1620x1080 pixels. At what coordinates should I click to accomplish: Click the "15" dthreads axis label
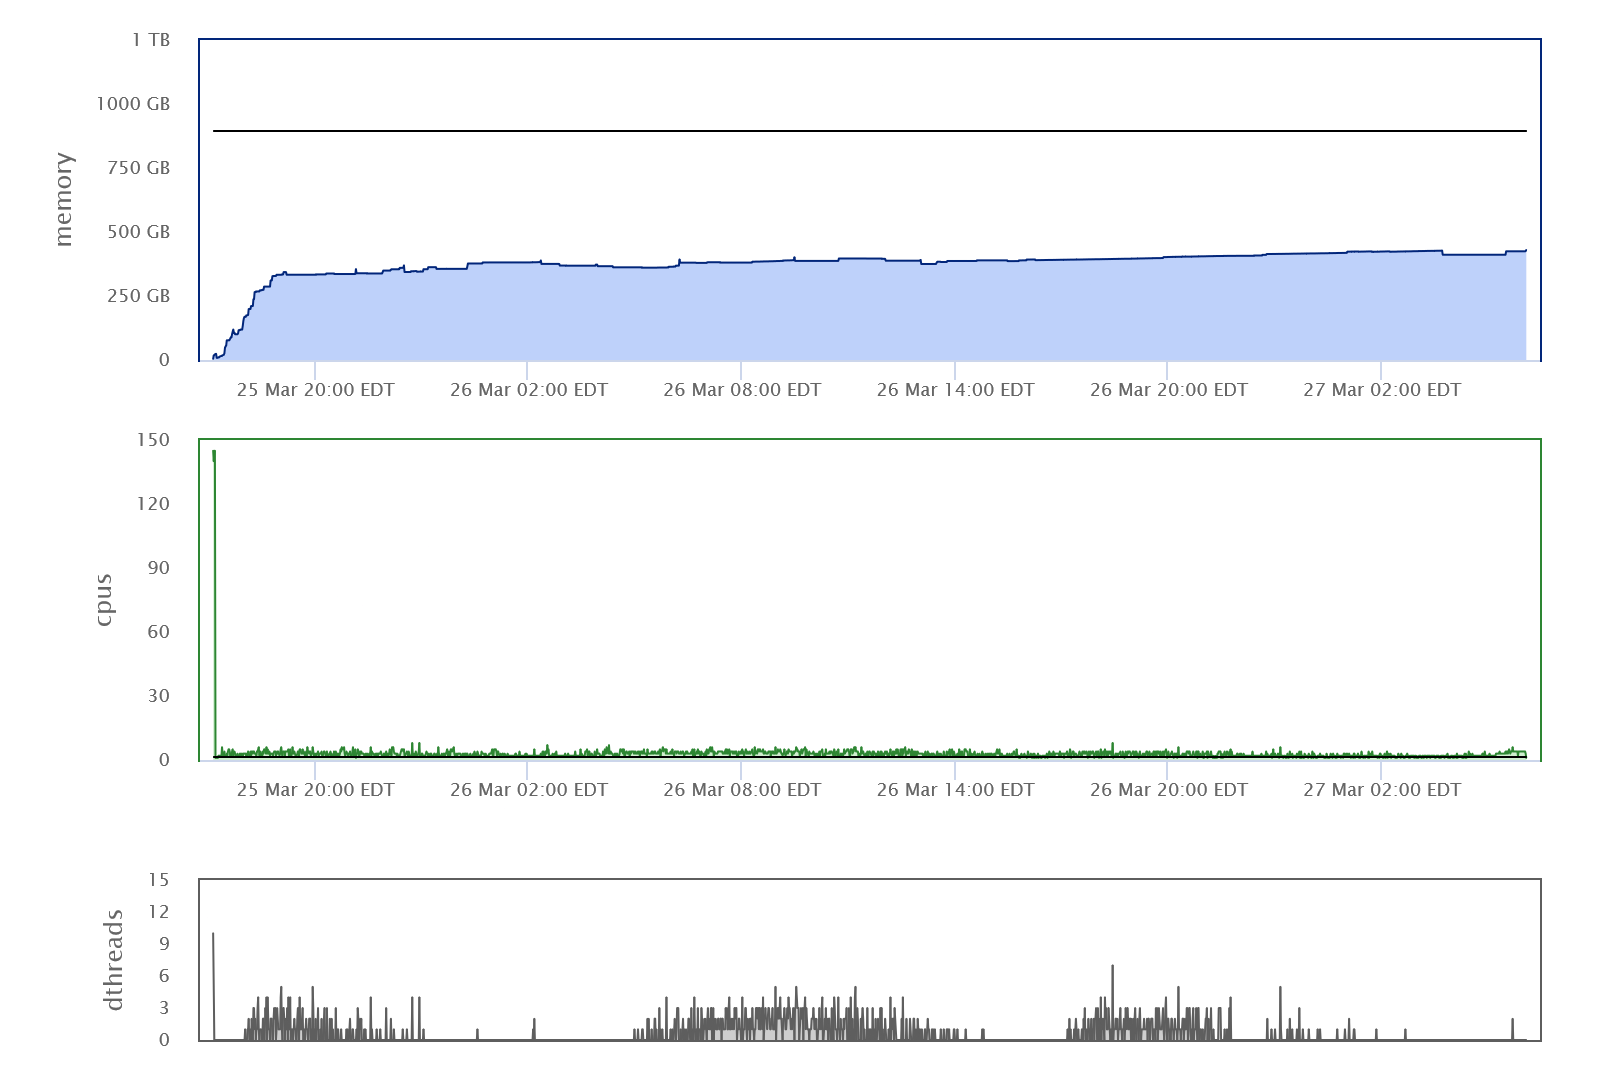click(x=159, y=880)
